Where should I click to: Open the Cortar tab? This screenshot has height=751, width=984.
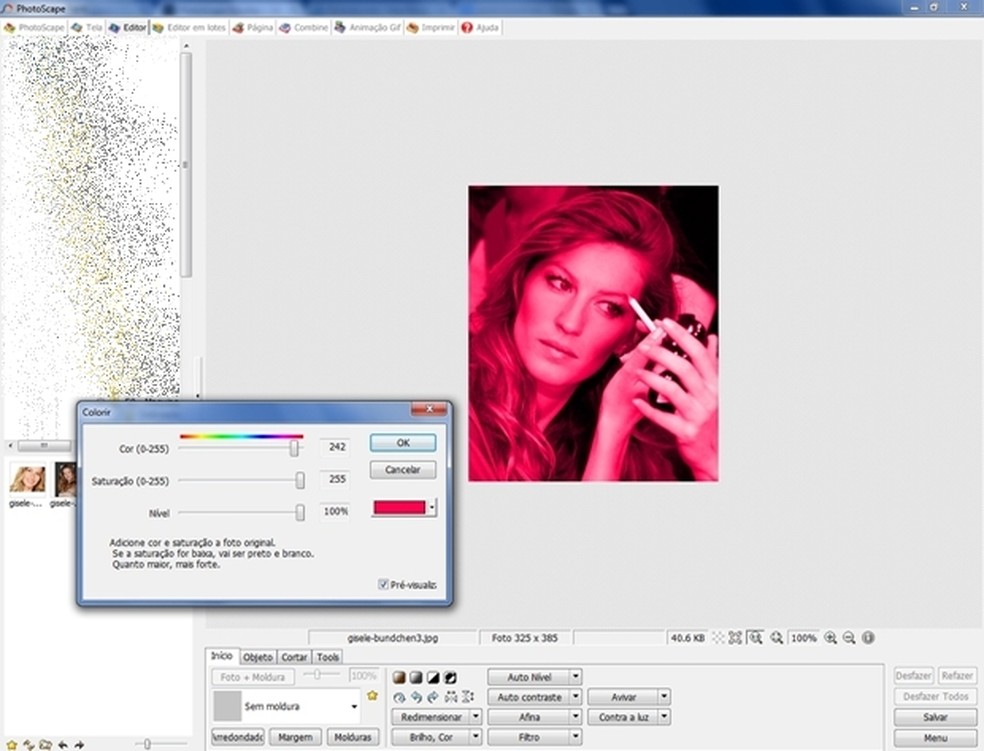coord(294,657)
